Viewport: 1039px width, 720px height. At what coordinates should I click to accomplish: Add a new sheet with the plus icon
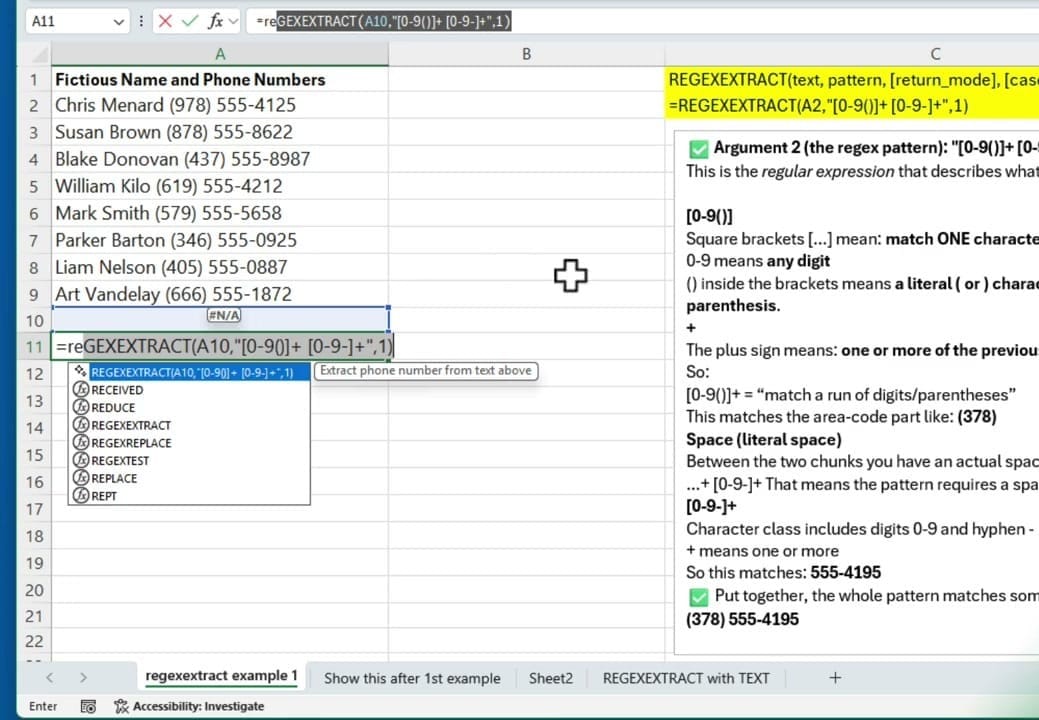tap(835, 678)
